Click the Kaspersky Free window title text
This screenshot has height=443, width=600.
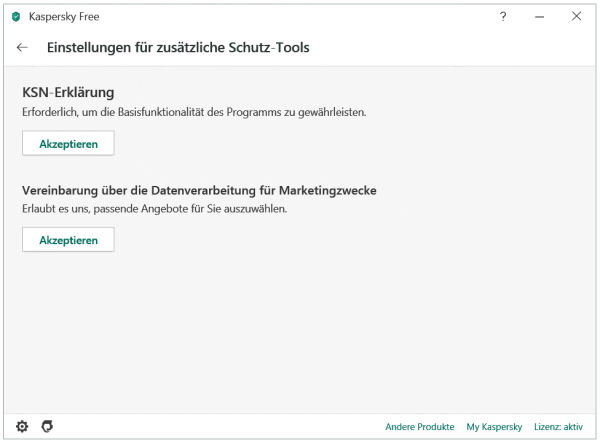pos(62,16)
